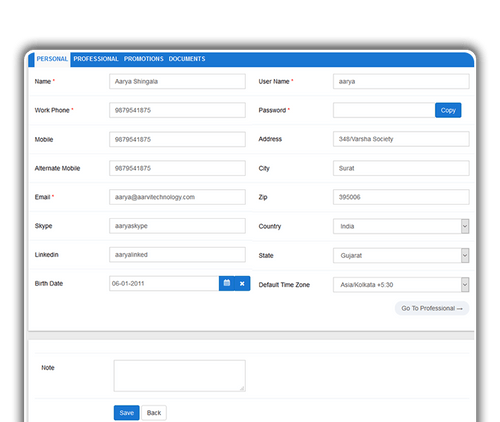500x422 pixels.
Task: Go To Professional section
Action: (432, 308)
